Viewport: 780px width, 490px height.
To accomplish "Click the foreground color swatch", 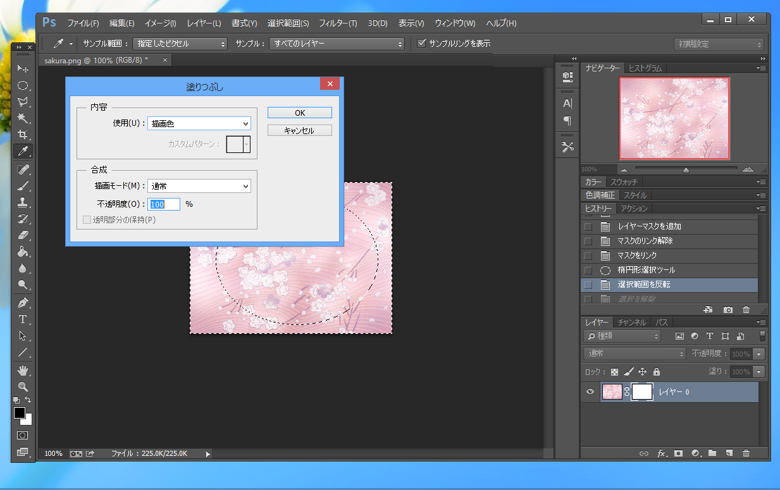I will [19, 413].
